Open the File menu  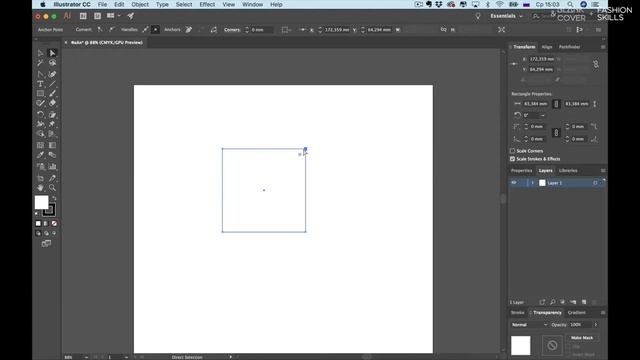[x=102, y=4]
